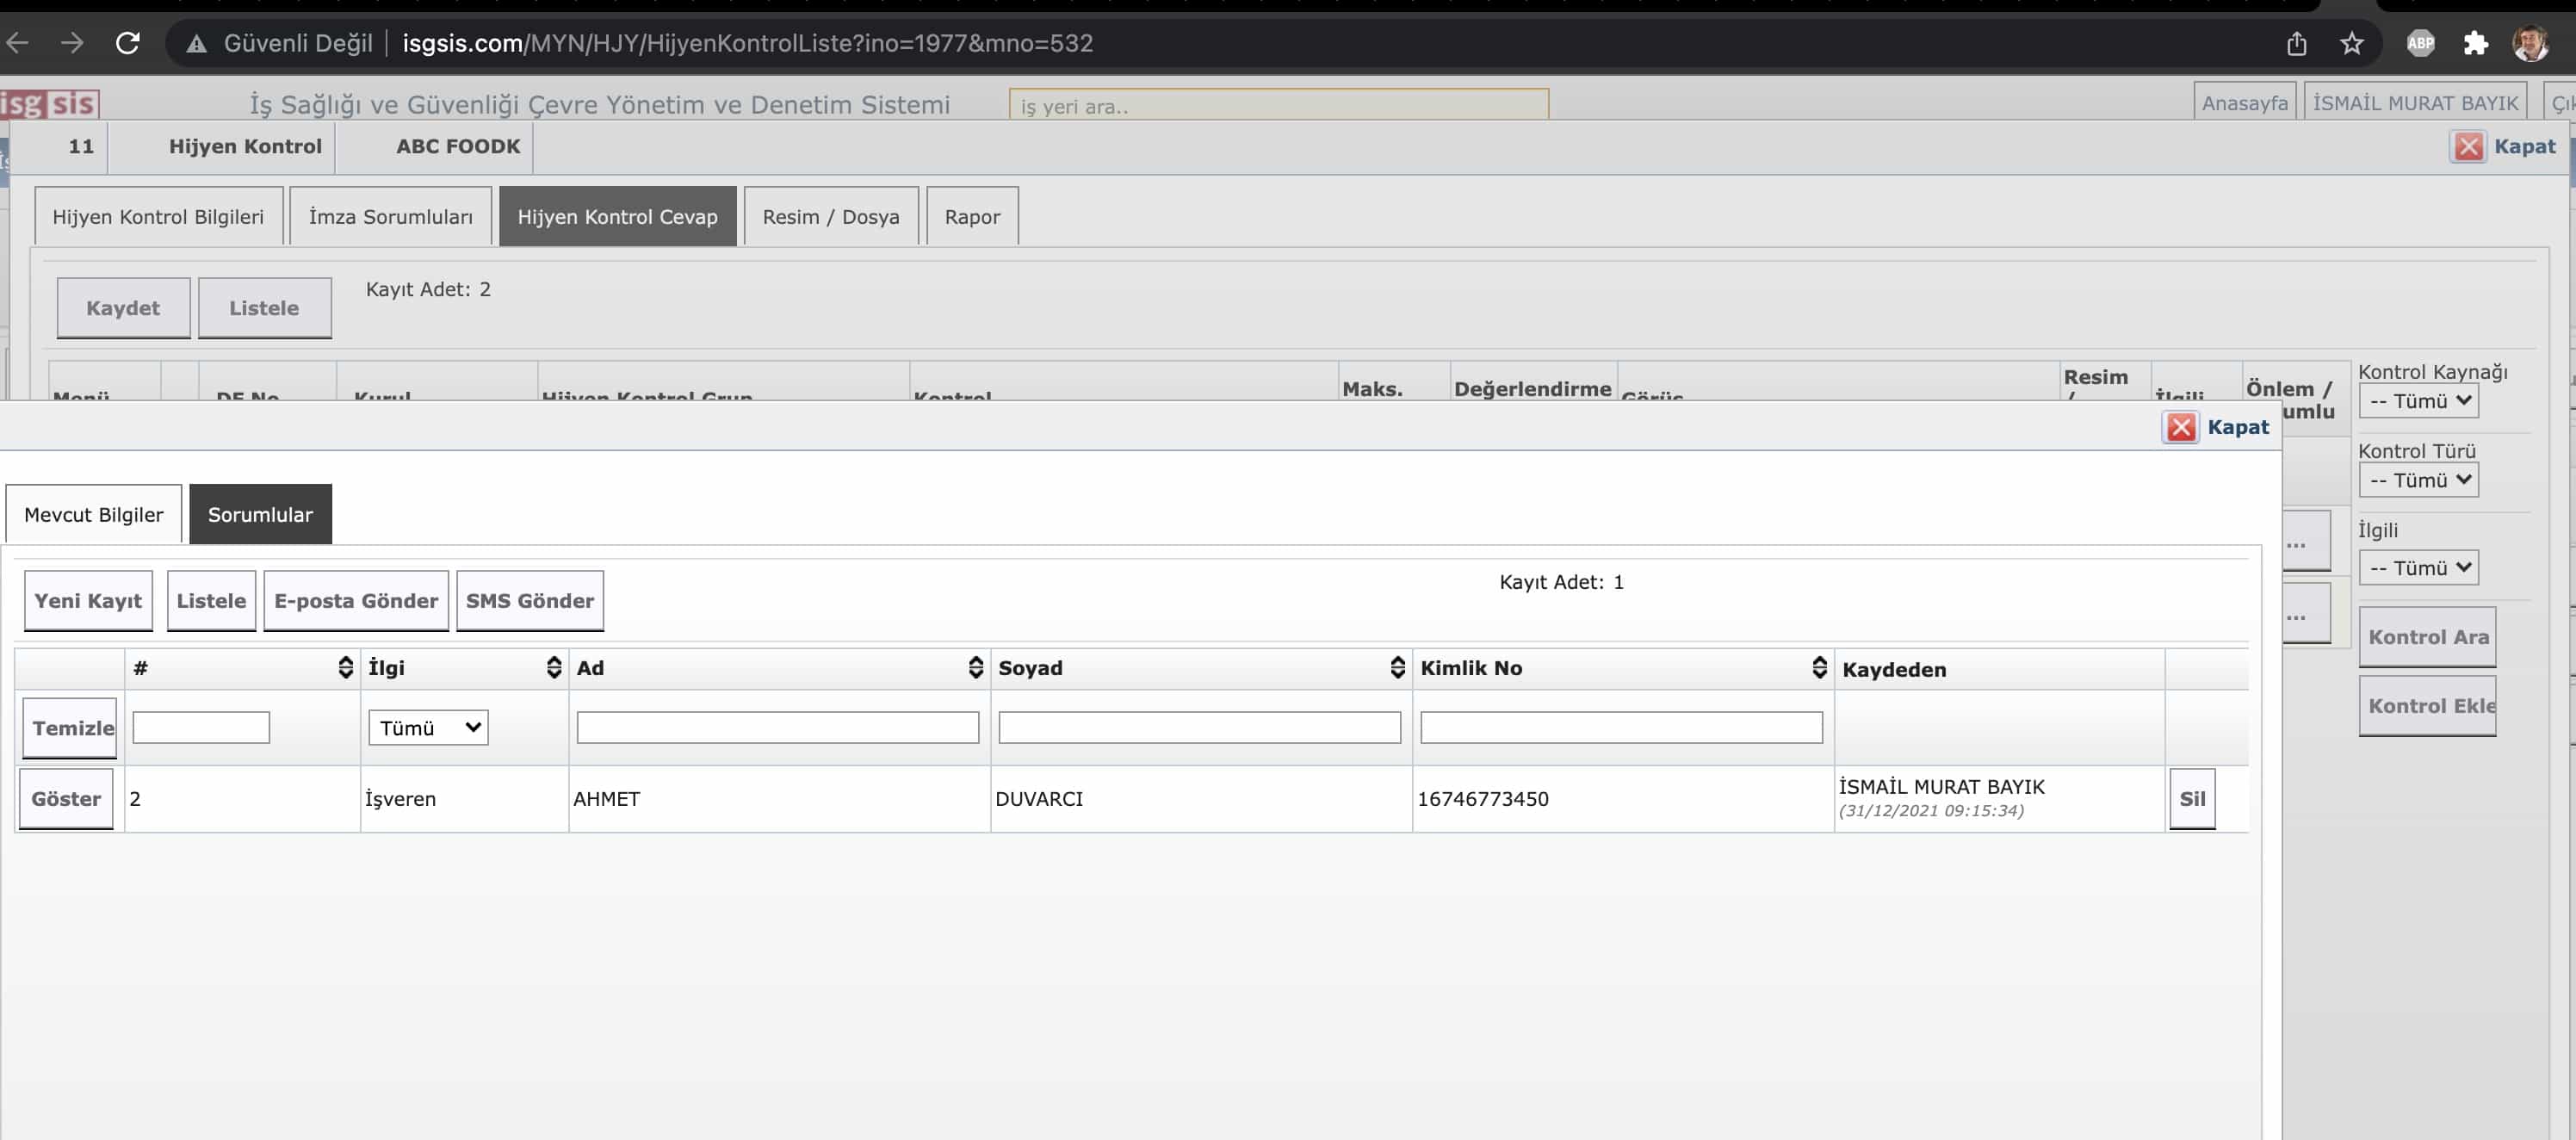Click the isgsis logo
The height and width of the screenshot is (1140, 2576).
tap(50, 104)
